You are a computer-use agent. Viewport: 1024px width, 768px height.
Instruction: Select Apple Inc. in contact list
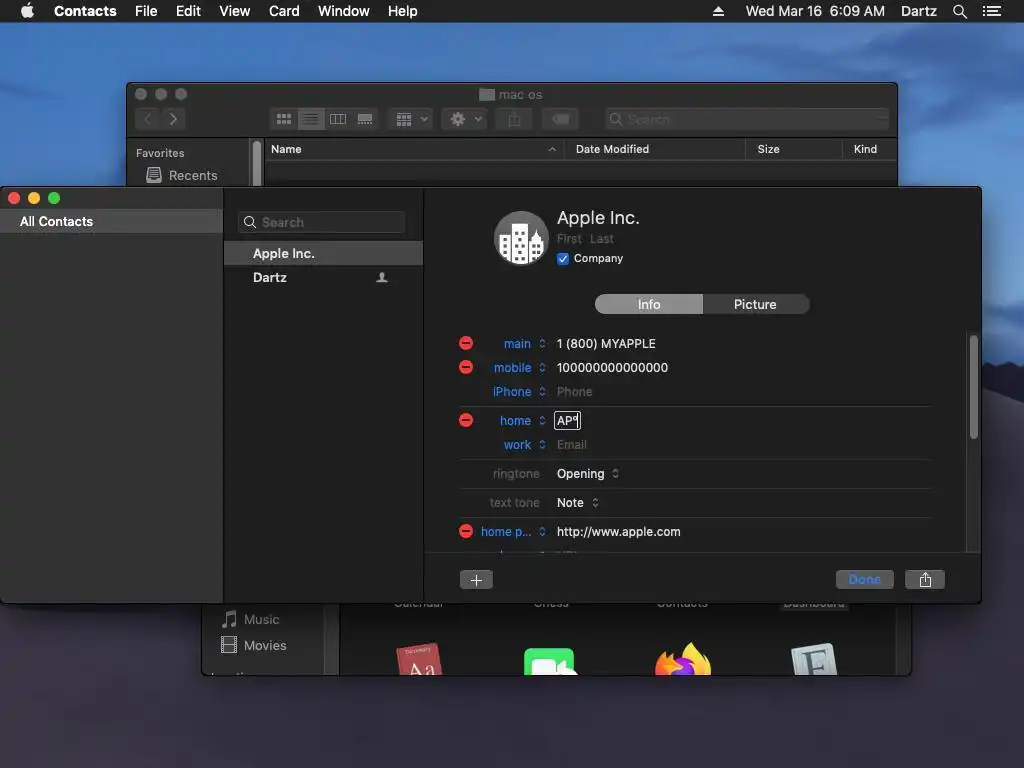click(323, 253)
